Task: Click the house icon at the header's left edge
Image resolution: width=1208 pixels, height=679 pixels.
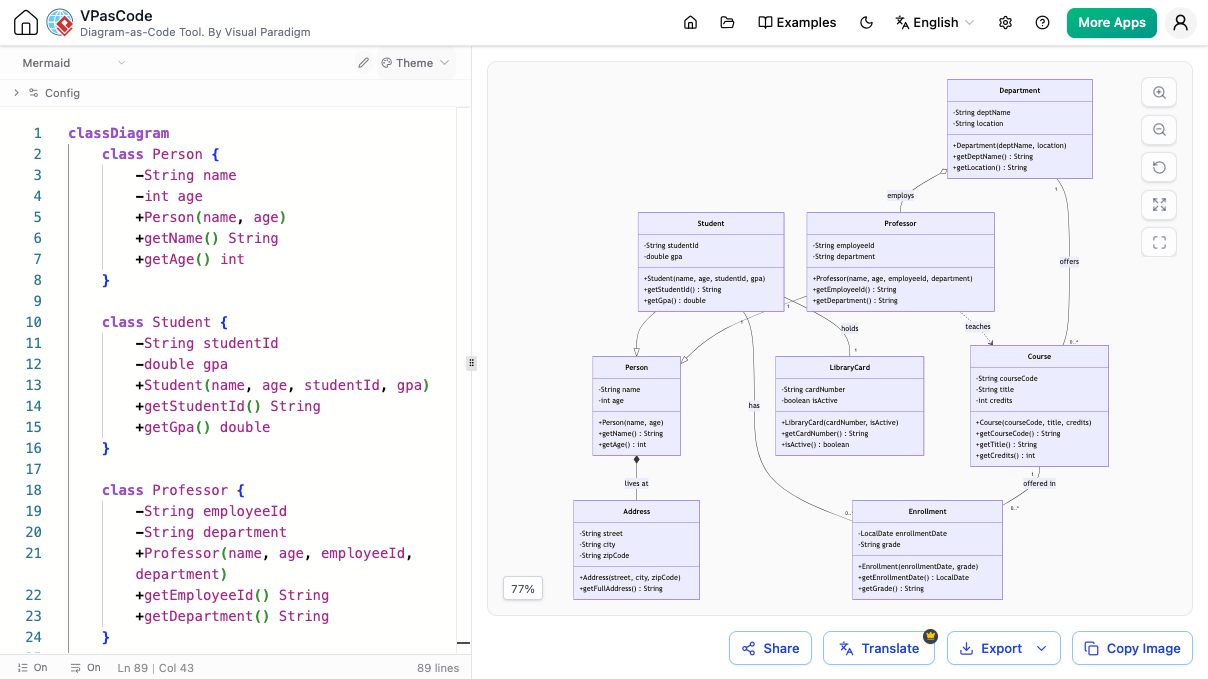Action: (26, 23)
